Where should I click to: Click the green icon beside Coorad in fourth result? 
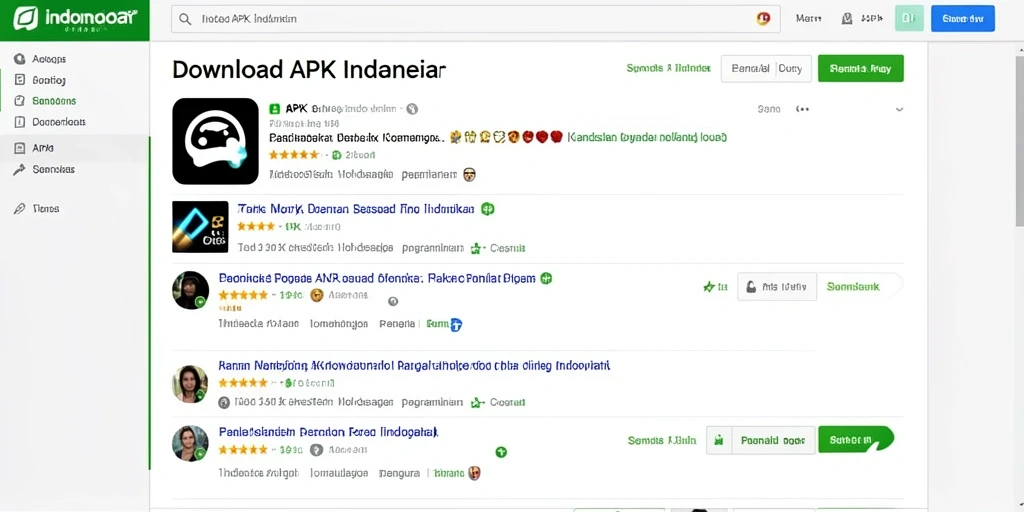point(477,402)
